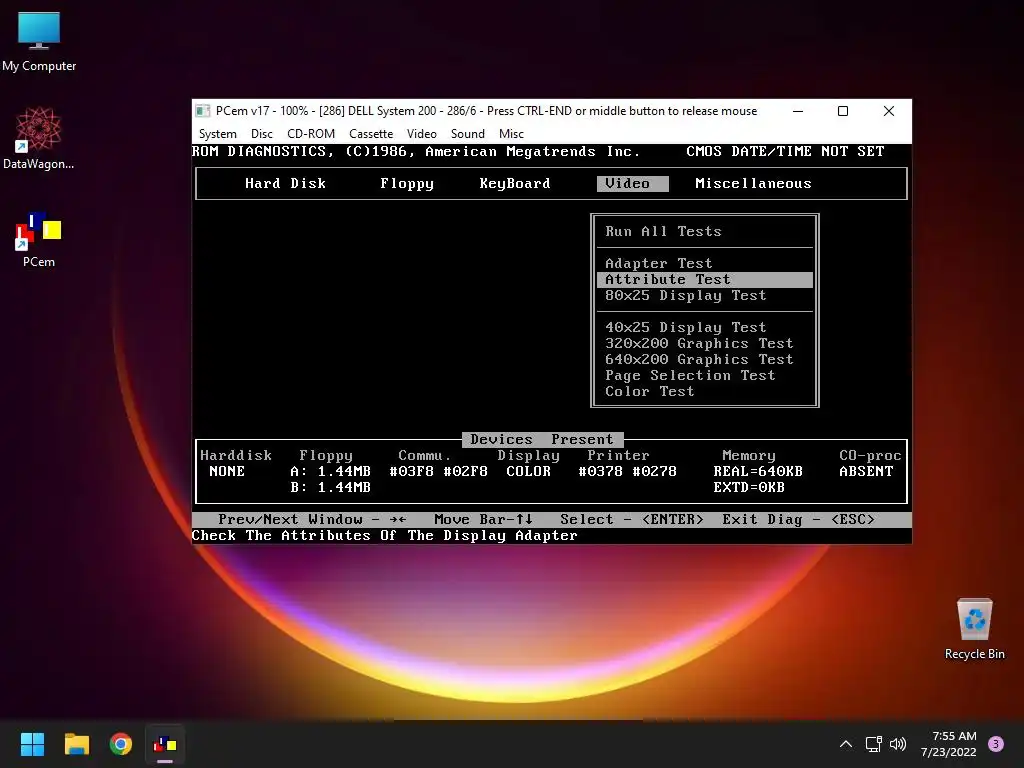
Task: Maximize the PCem window
Action: click(x=843, y=111)
